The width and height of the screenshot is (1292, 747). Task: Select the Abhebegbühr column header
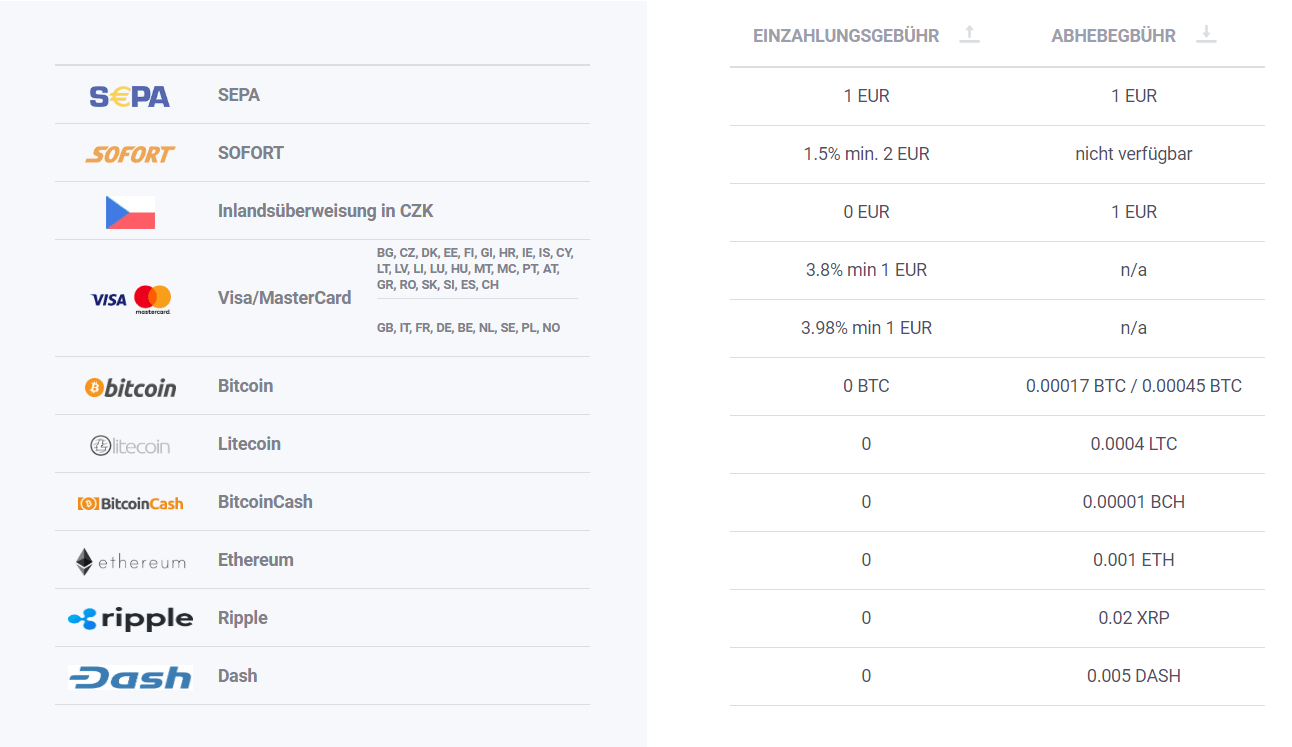pos(1113,36)
